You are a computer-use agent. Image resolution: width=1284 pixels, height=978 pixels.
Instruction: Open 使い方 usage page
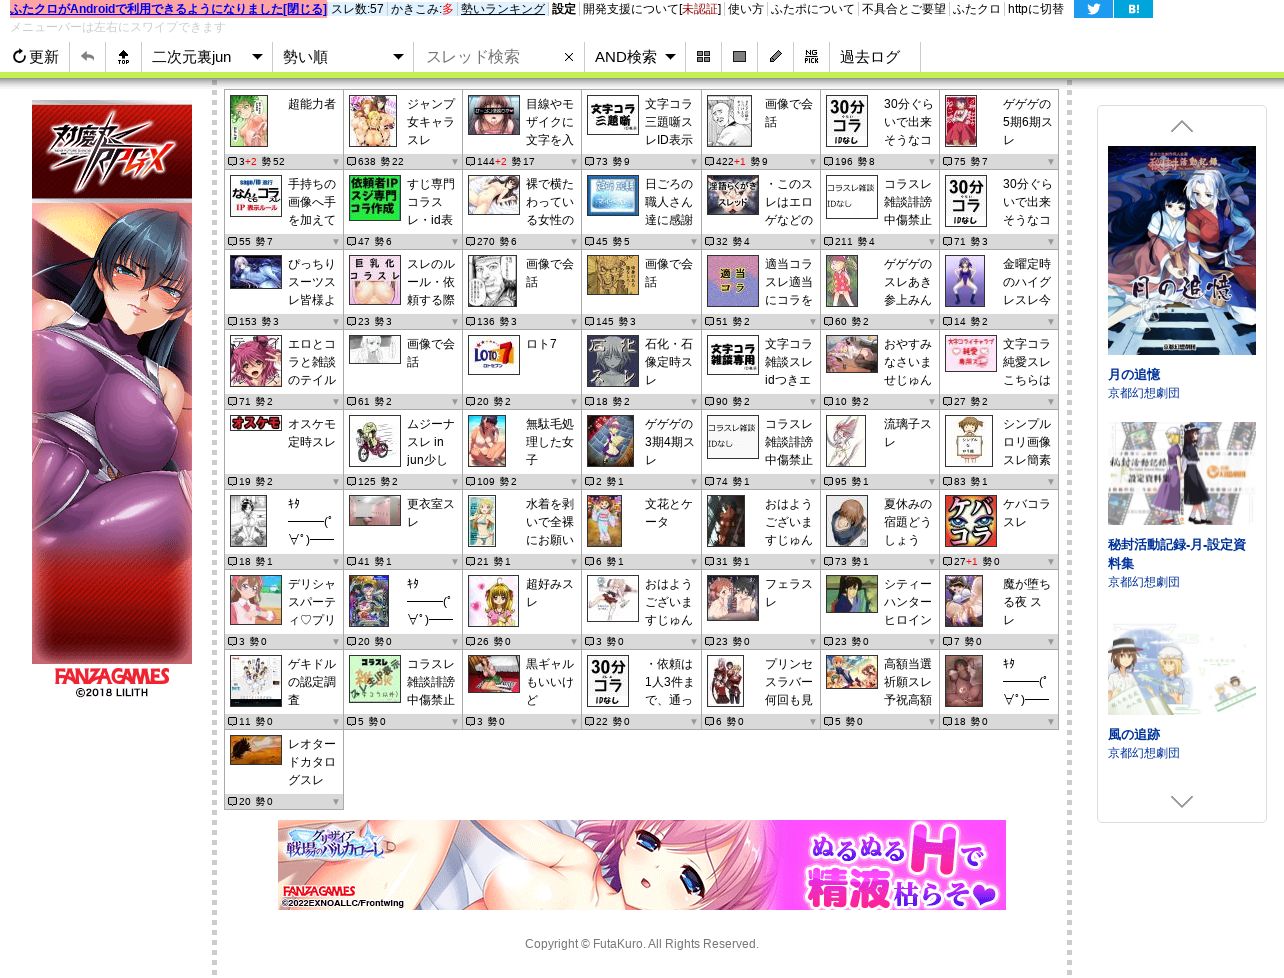pyautogui.click(x=745, y=9)
